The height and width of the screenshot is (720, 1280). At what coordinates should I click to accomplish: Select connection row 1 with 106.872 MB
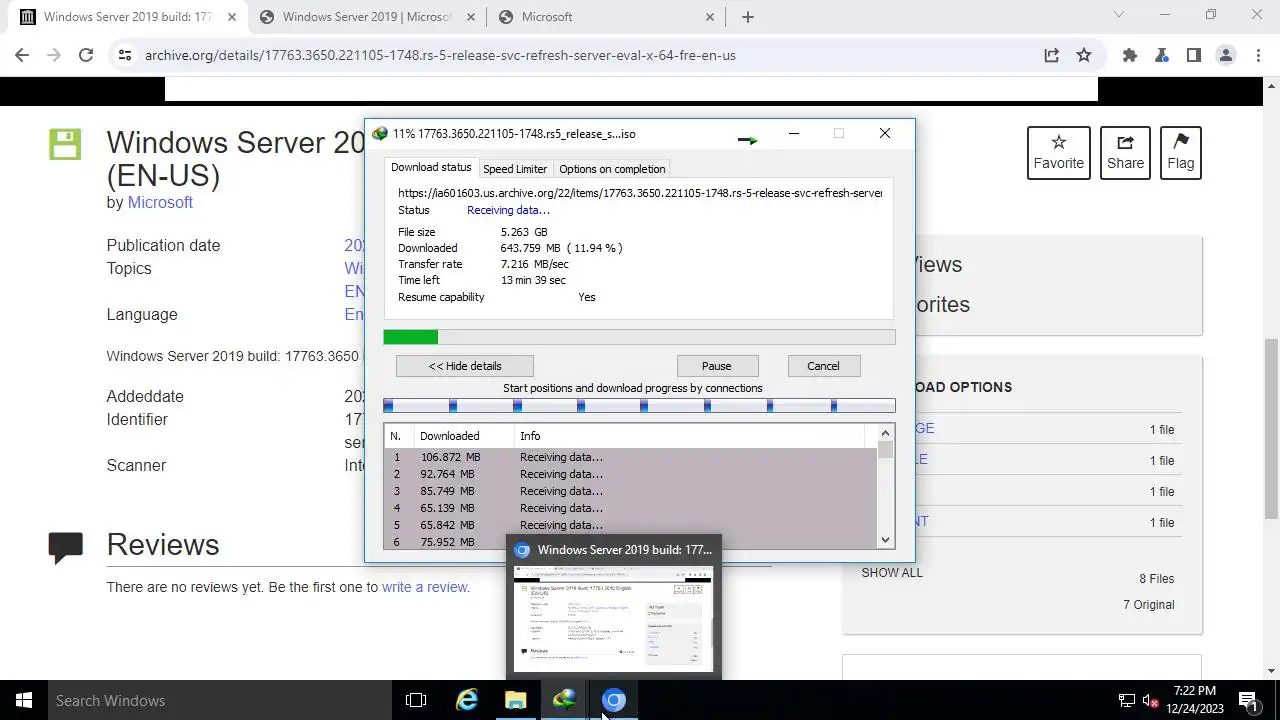coord(630,457)
